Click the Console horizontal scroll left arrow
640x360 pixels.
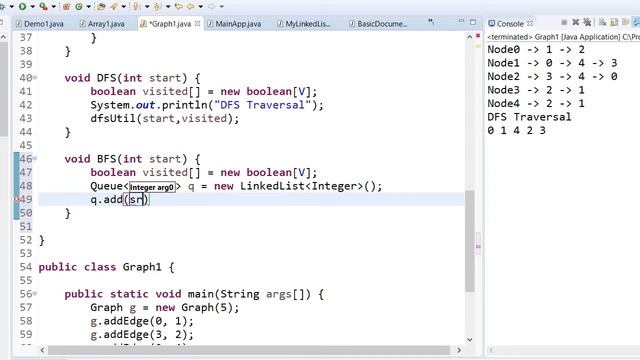[491, 350]
